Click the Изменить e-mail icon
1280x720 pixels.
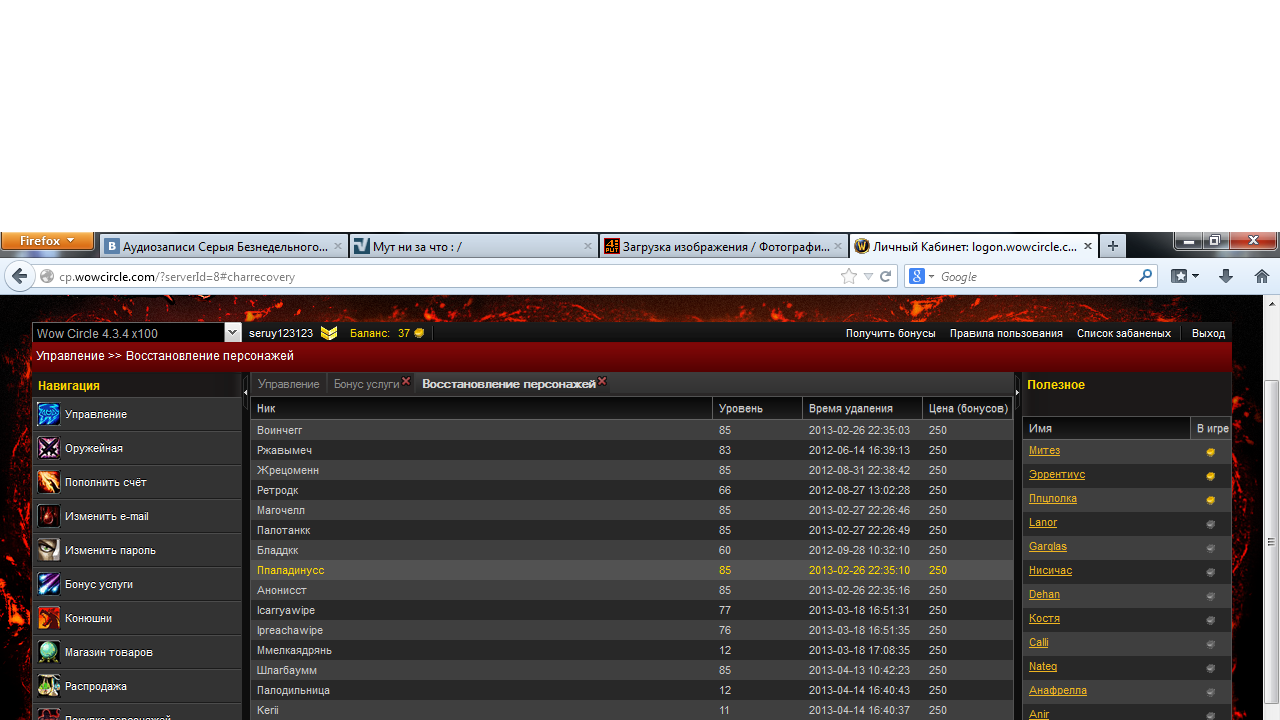tap(48, 516)
